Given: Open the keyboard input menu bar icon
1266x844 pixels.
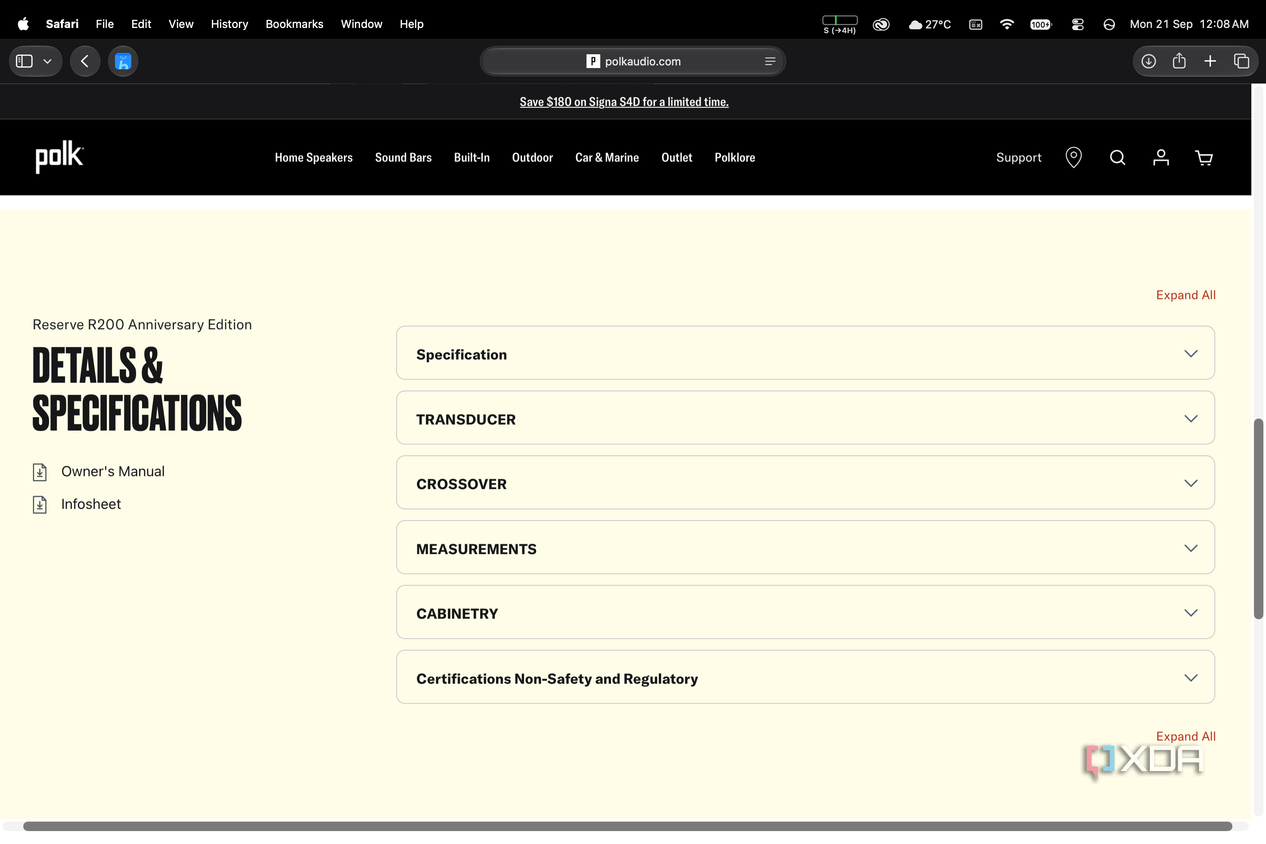Looking at the screenshot, I should click(x=975, y=24).
